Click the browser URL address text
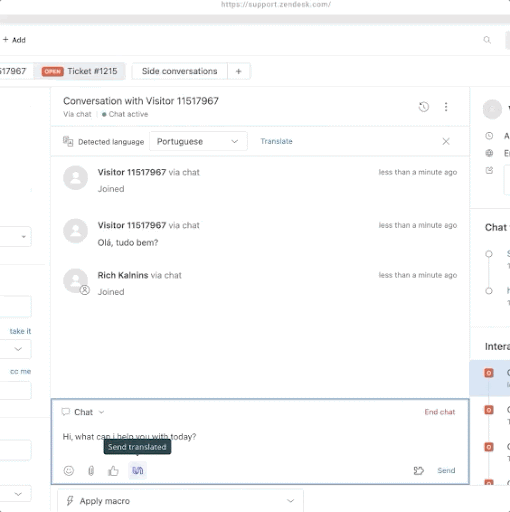This screenshot has width=510, height=512. pyautogui.click(x=276, y=4)
